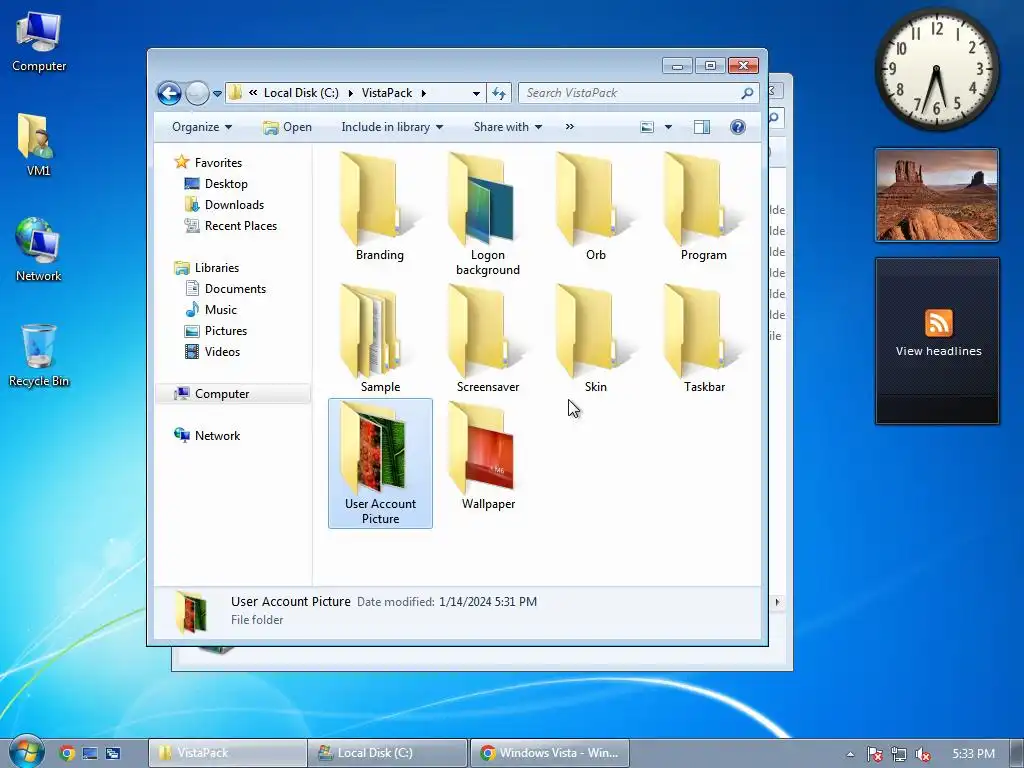Image resolution: width=1024 pixels, height=768 pixels.
Task: Select Network icon on desktop
Action: [39, 249]
